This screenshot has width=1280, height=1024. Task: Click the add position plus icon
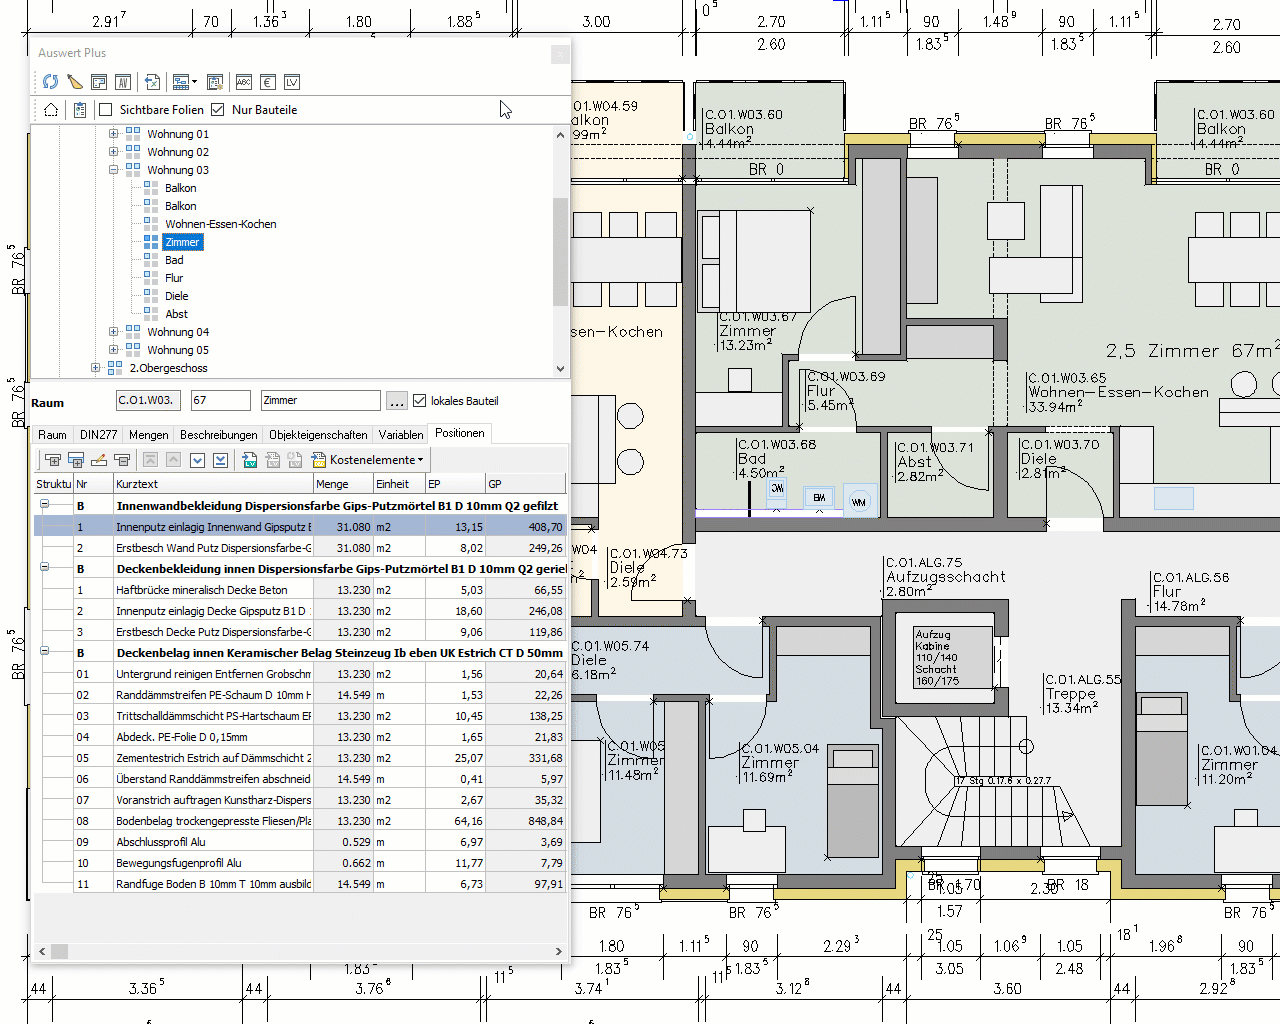[x=52, y=460]
